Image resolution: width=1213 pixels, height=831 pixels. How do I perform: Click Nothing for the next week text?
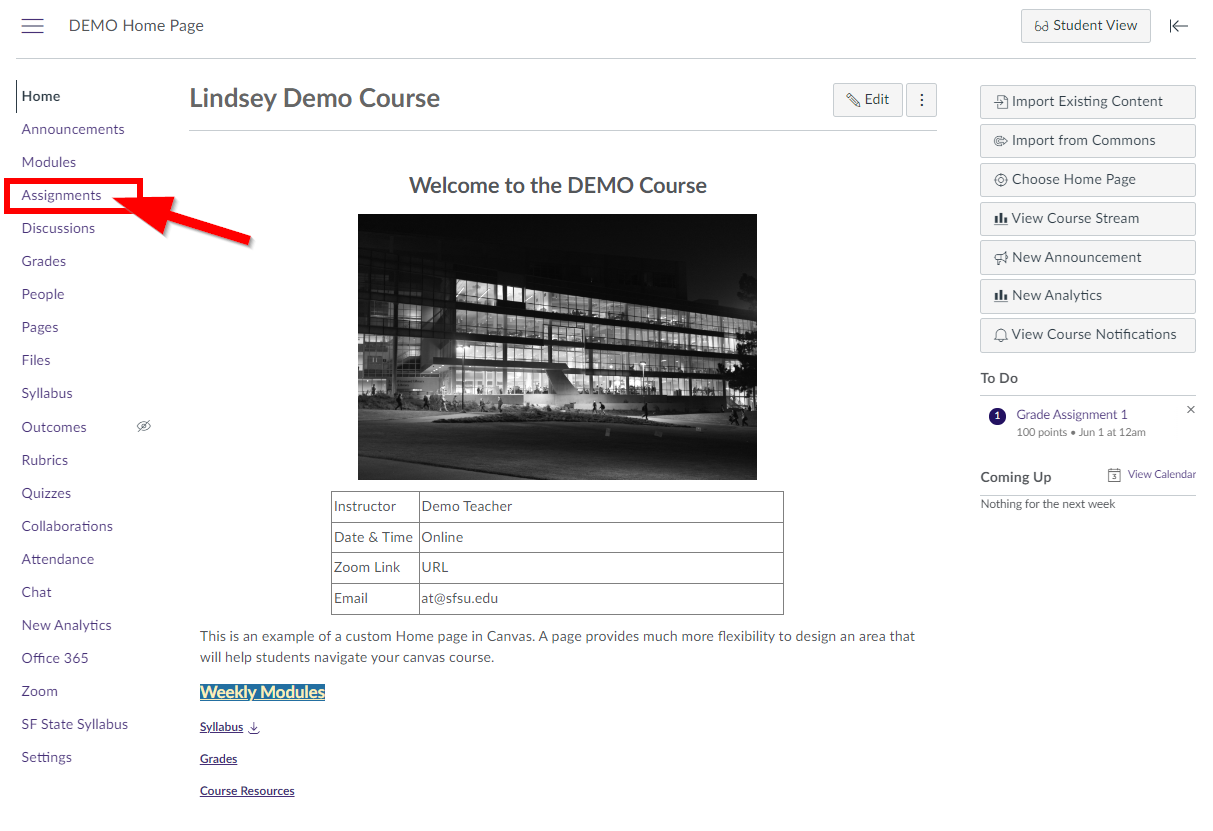pos(1048,504)
